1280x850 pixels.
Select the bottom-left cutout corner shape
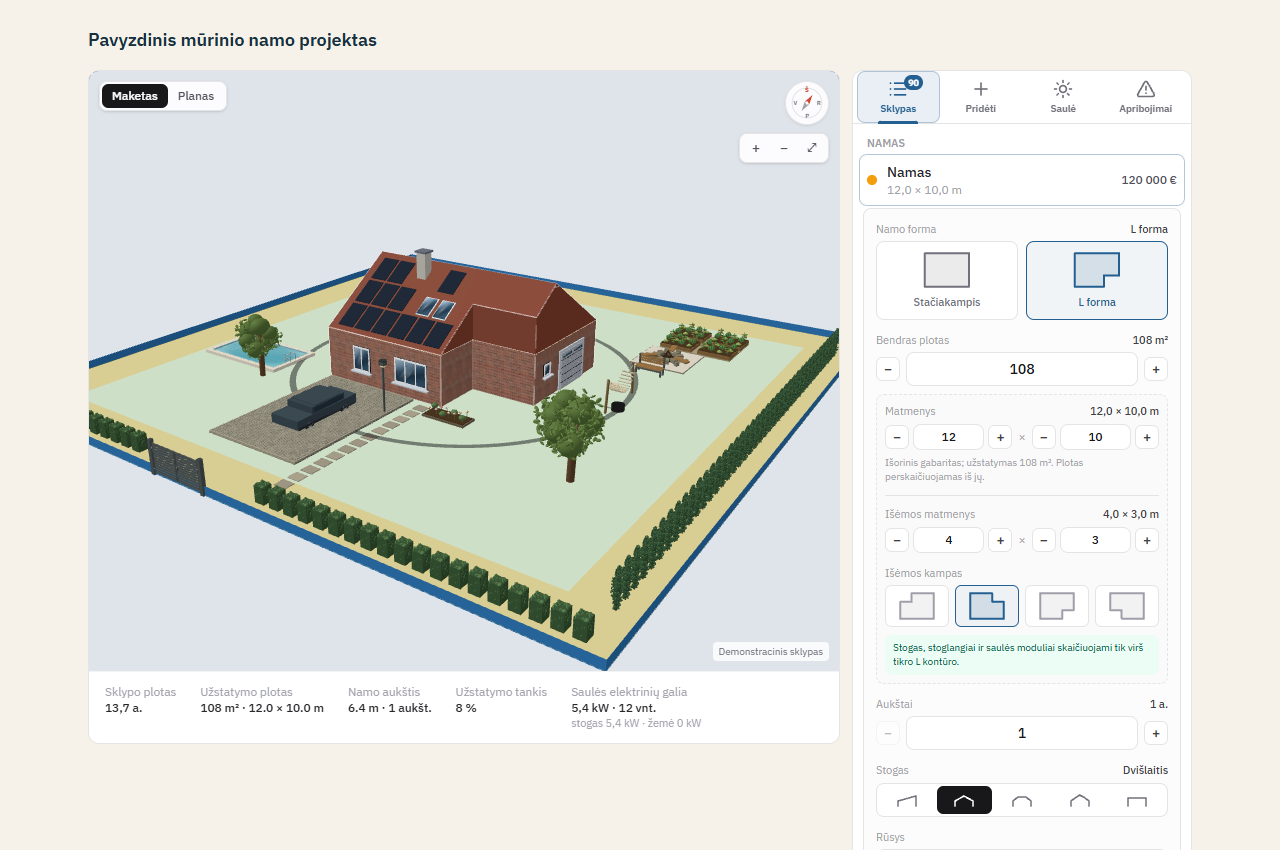1127,606
